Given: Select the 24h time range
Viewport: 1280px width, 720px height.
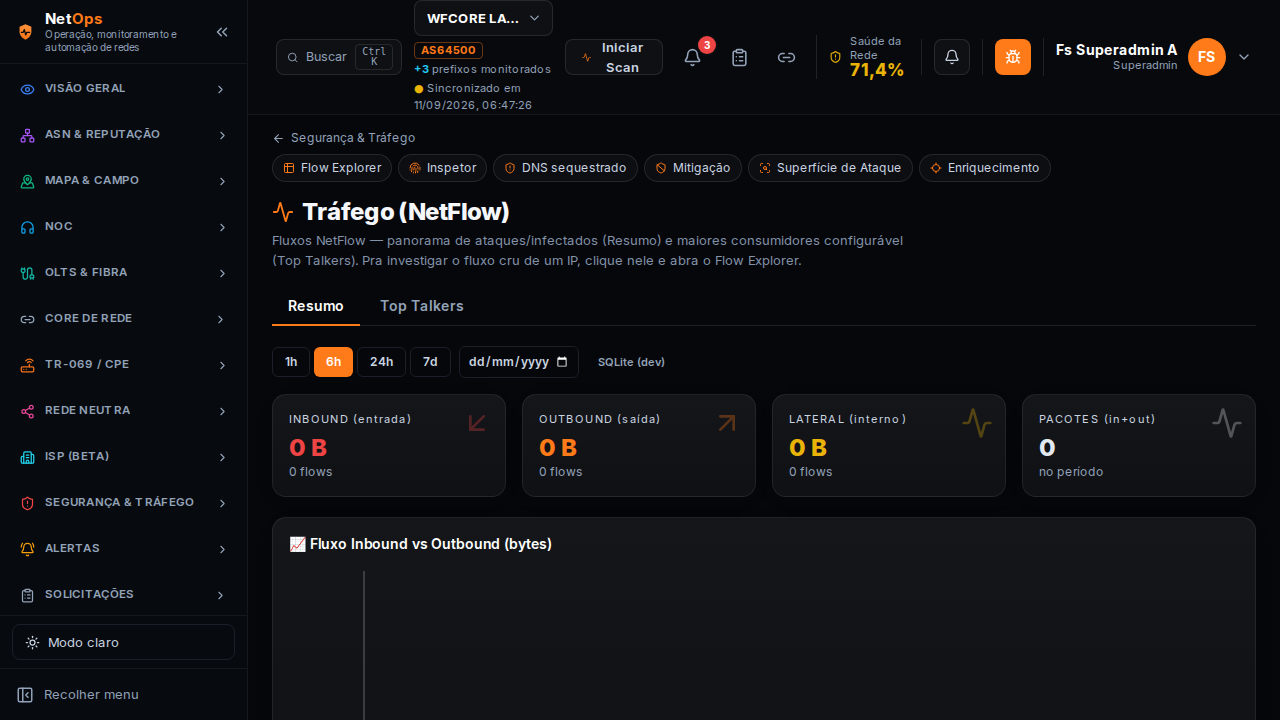Looking at the screenshot, I should pyautogui.click(x=381, y=362).
